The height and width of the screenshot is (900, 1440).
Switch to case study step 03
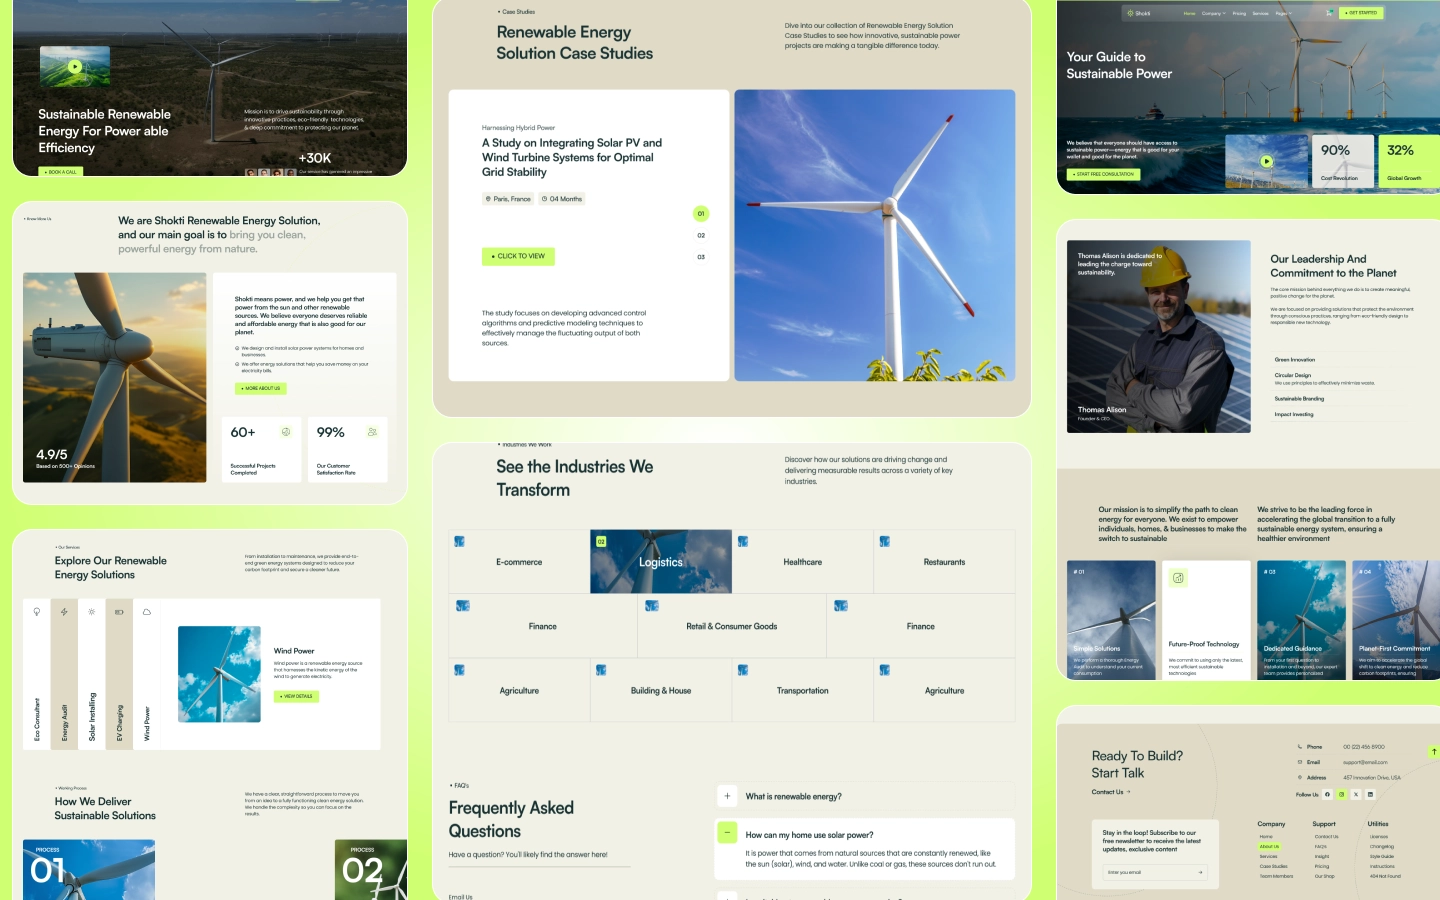[x=701, y=257]
